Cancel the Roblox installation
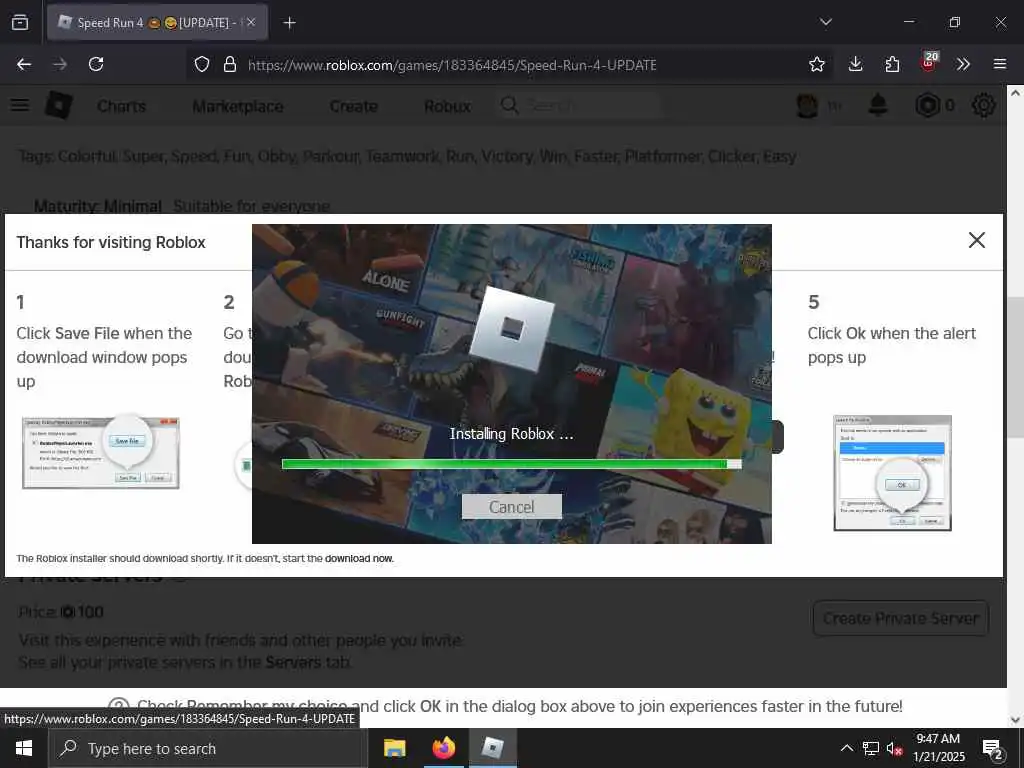 click(x=511, y=507)
